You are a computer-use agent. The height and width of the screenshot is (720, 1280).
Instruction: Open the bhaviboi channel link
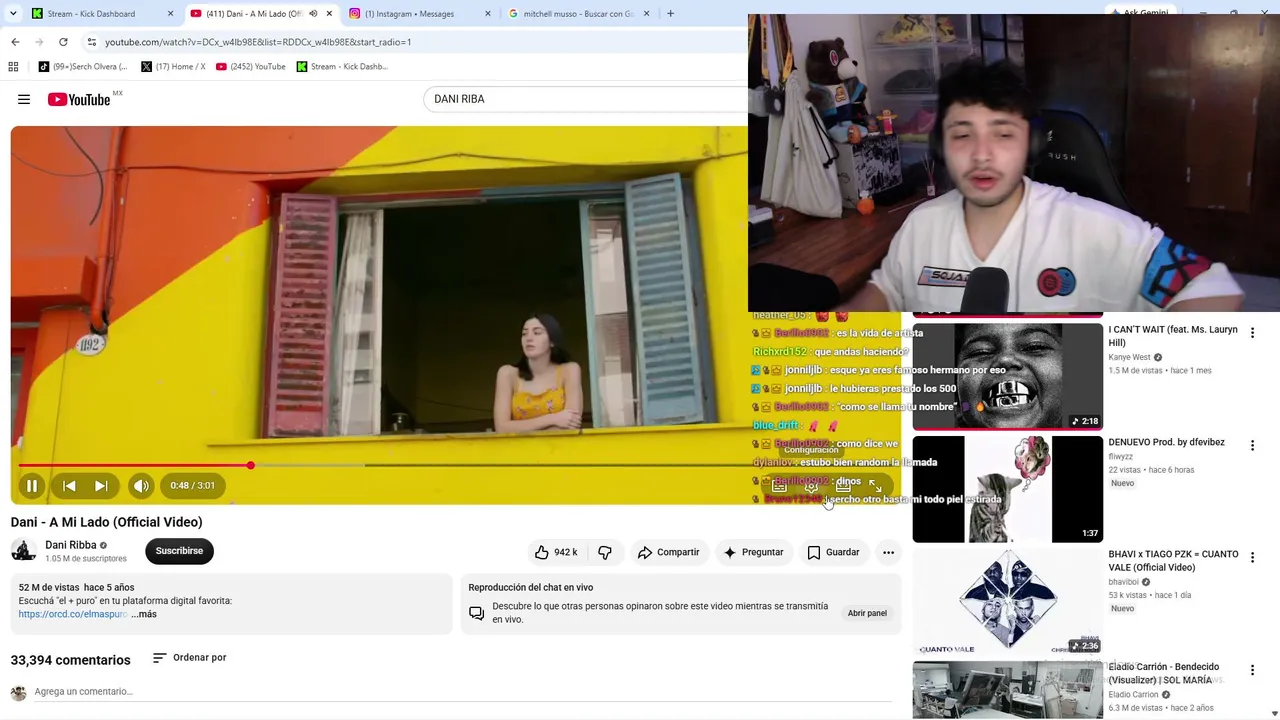pos(1123,582)
